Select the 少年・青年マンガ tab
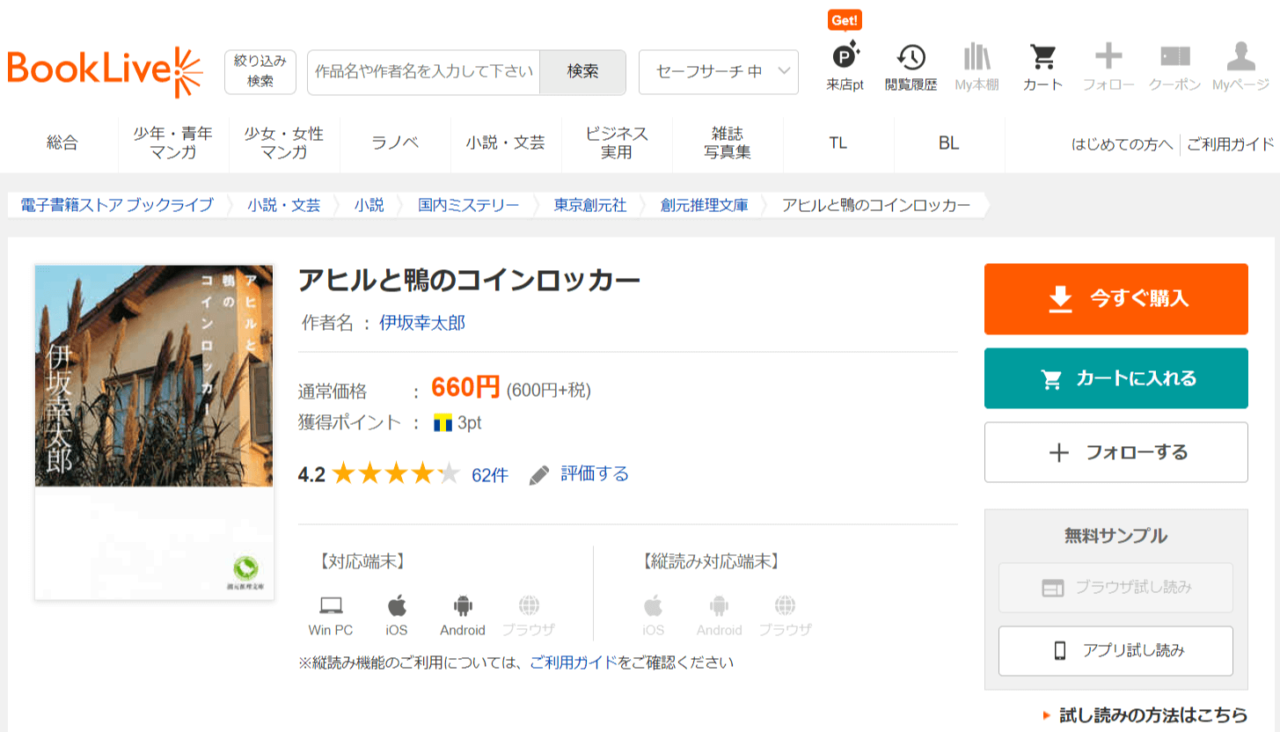1280x732 pixels. pos(173,143)
